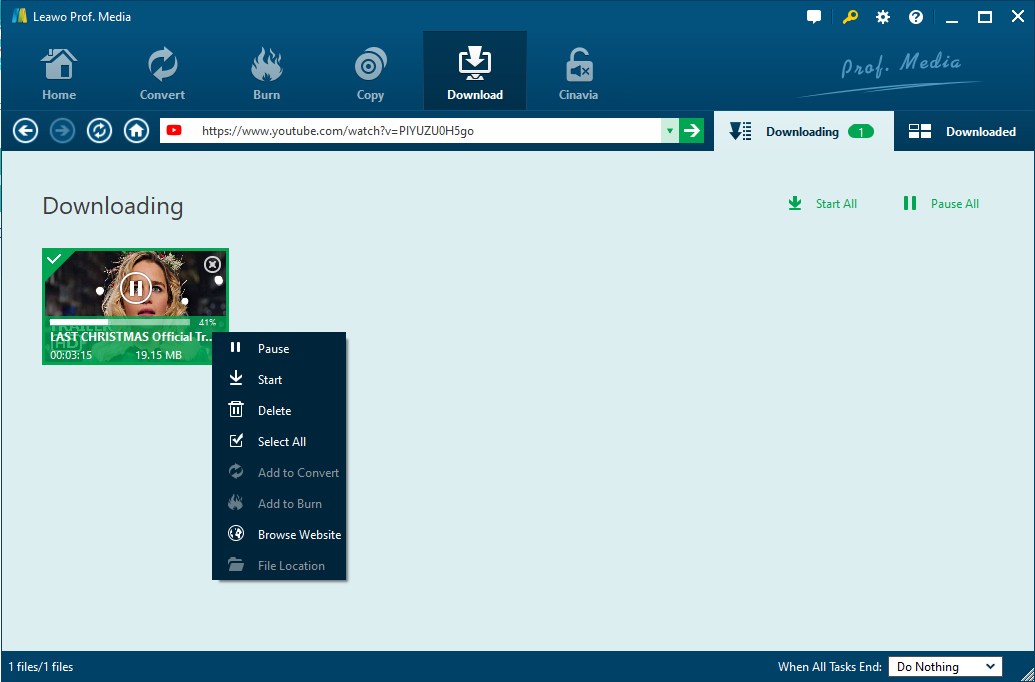This screenshot has width=1035, height=682.
Task: Switch to the Downloading tab
Action: tap(803, 131)
